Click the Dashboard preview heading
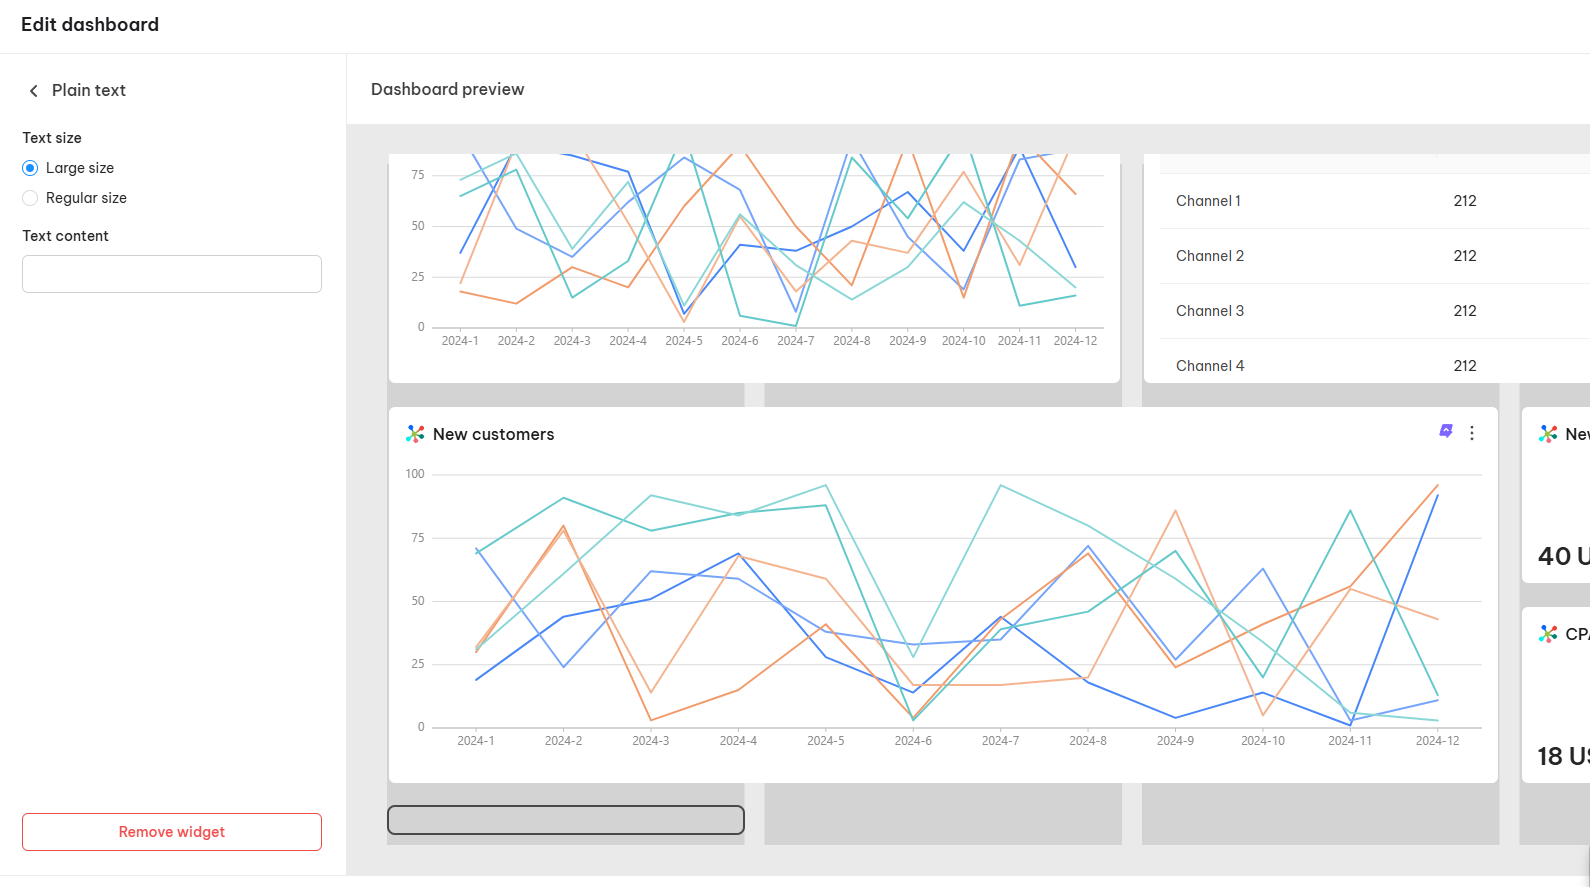Viewport: 1590px width, 887px height. 447,89
